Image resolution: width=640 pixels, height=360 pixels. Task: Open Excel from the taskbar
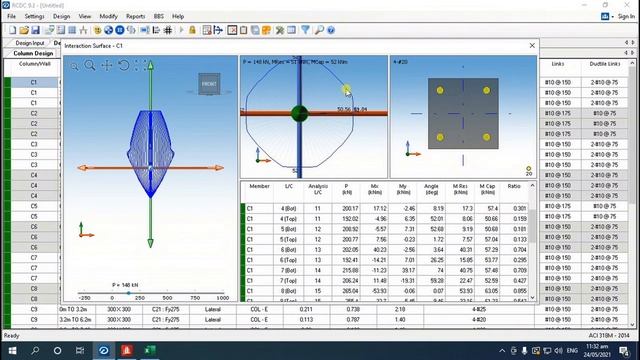(x=150, y=351)
